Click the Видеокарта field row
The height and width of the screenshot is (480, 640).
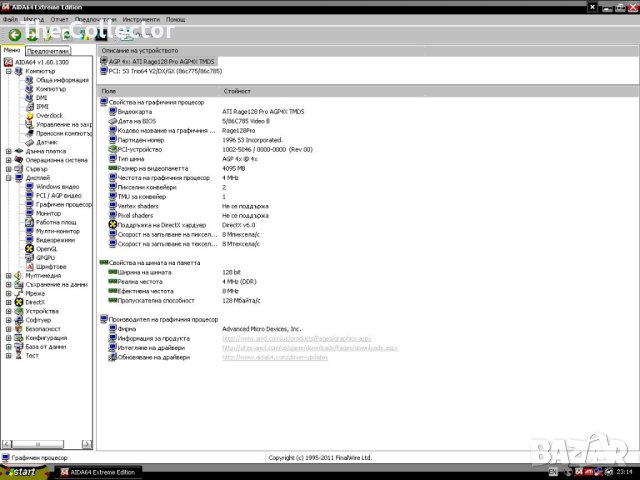[206, 111]
